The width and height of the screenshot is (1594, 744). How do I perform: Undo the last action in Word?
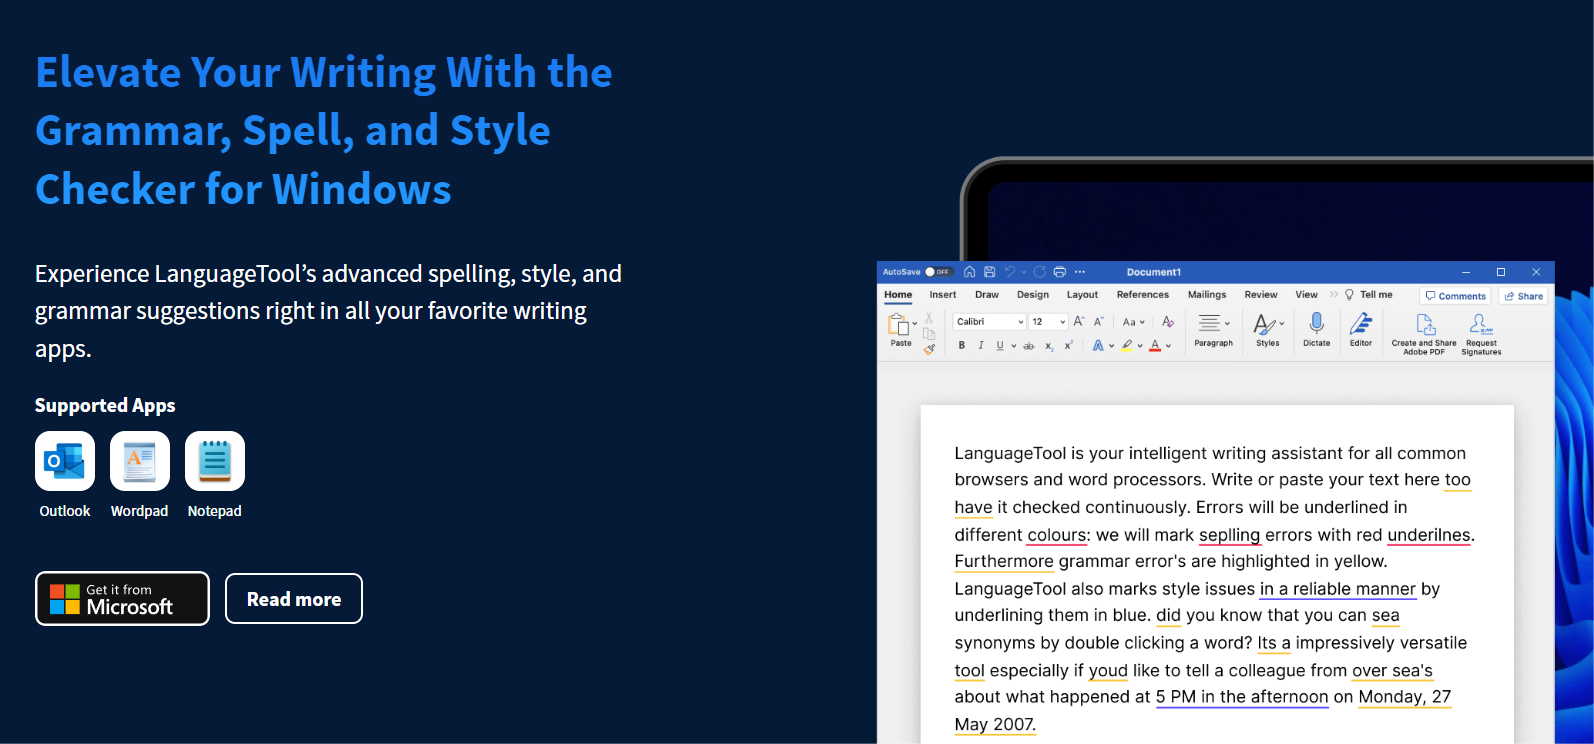pyautogui.click(x=1009, y=272)
